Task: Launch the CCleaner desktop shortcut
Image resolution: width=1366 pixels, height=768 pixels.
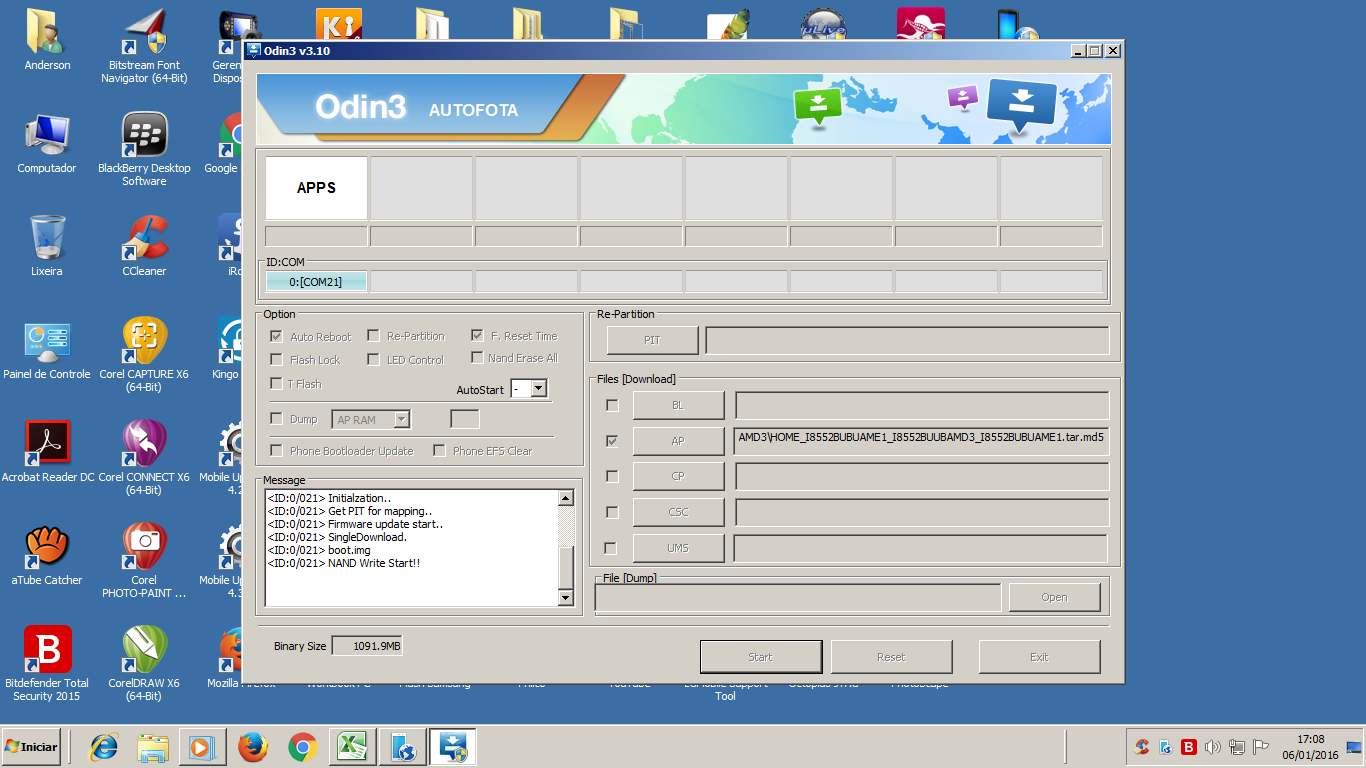Action: [144, 246]
